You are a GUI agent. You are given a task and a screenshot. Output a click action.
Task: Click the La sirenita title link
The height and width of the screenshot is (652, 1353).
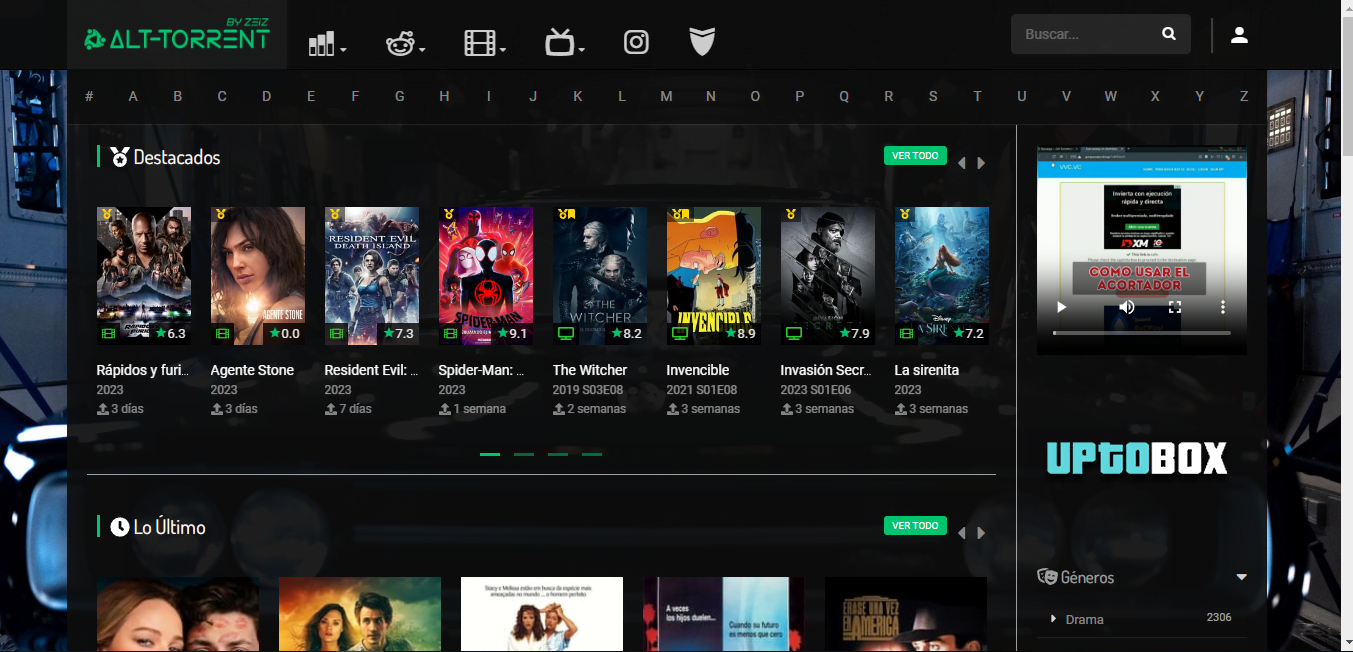click(x=927, y=370)
